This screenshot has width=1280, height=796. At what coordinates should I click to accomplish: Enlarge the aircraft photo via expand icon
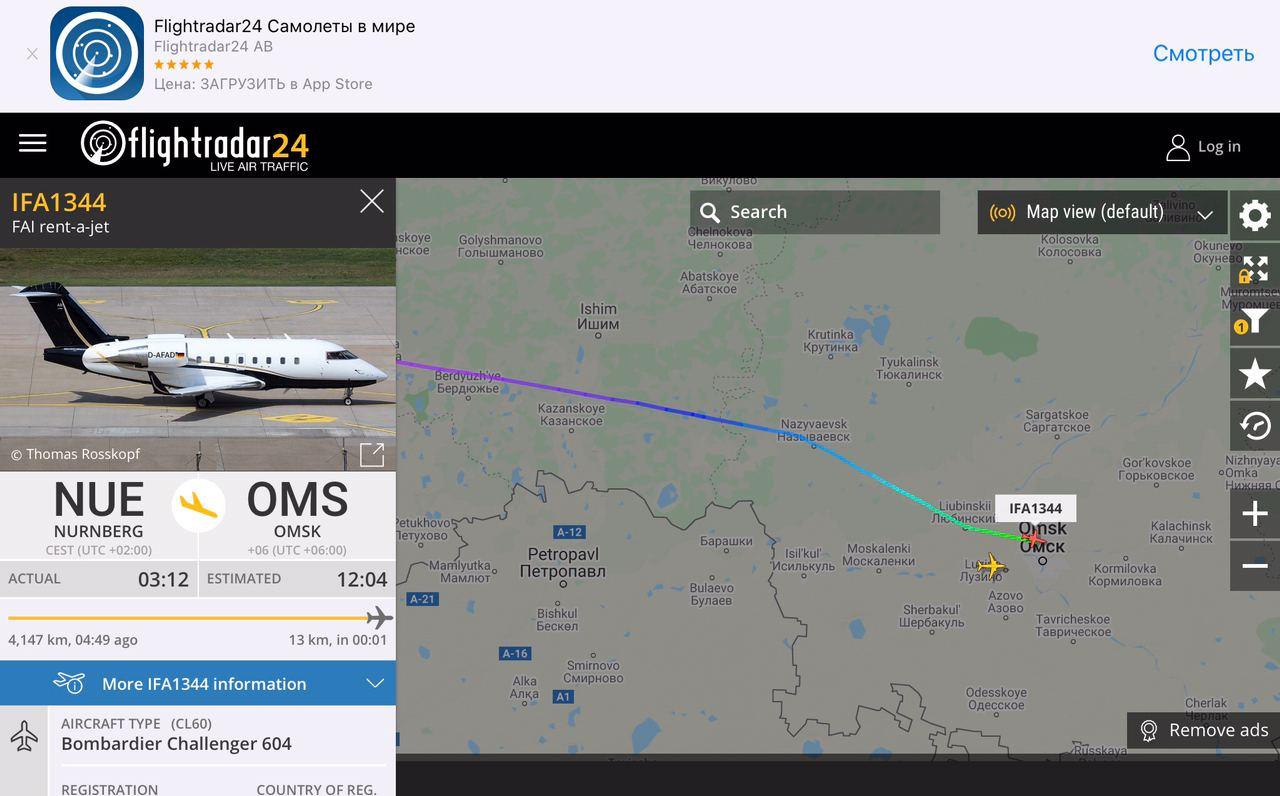[372, 454]
